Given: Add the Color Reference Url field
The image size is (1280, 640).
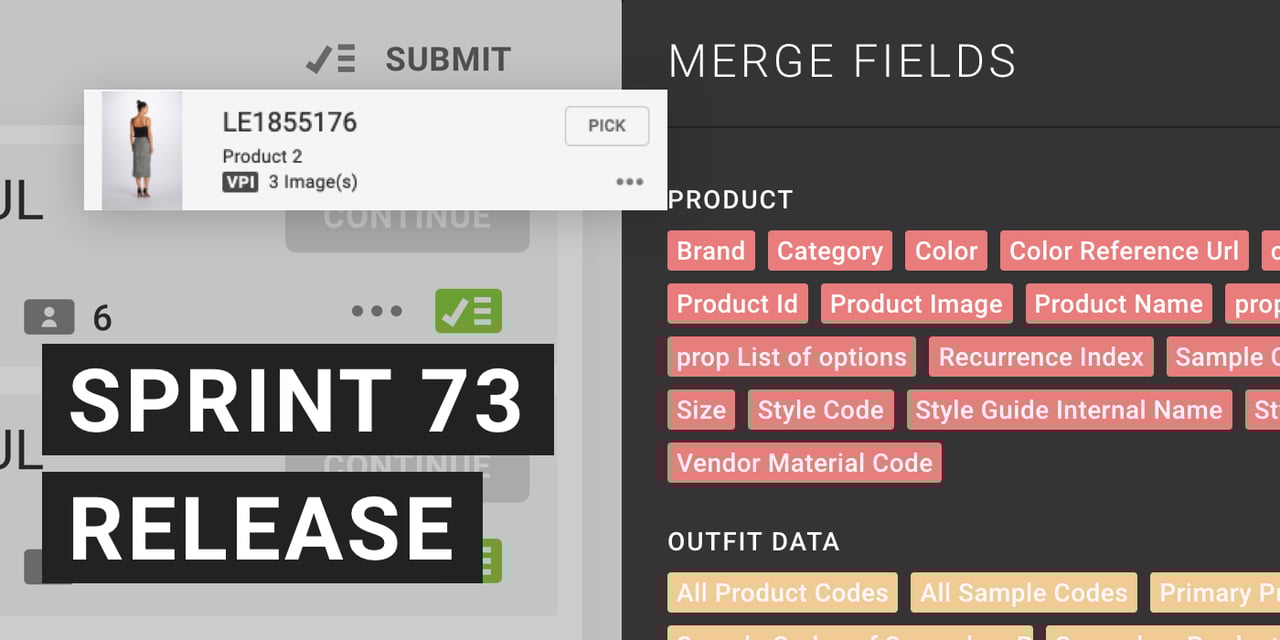Looking at the screenshot, I should [x=1124, y=251].
